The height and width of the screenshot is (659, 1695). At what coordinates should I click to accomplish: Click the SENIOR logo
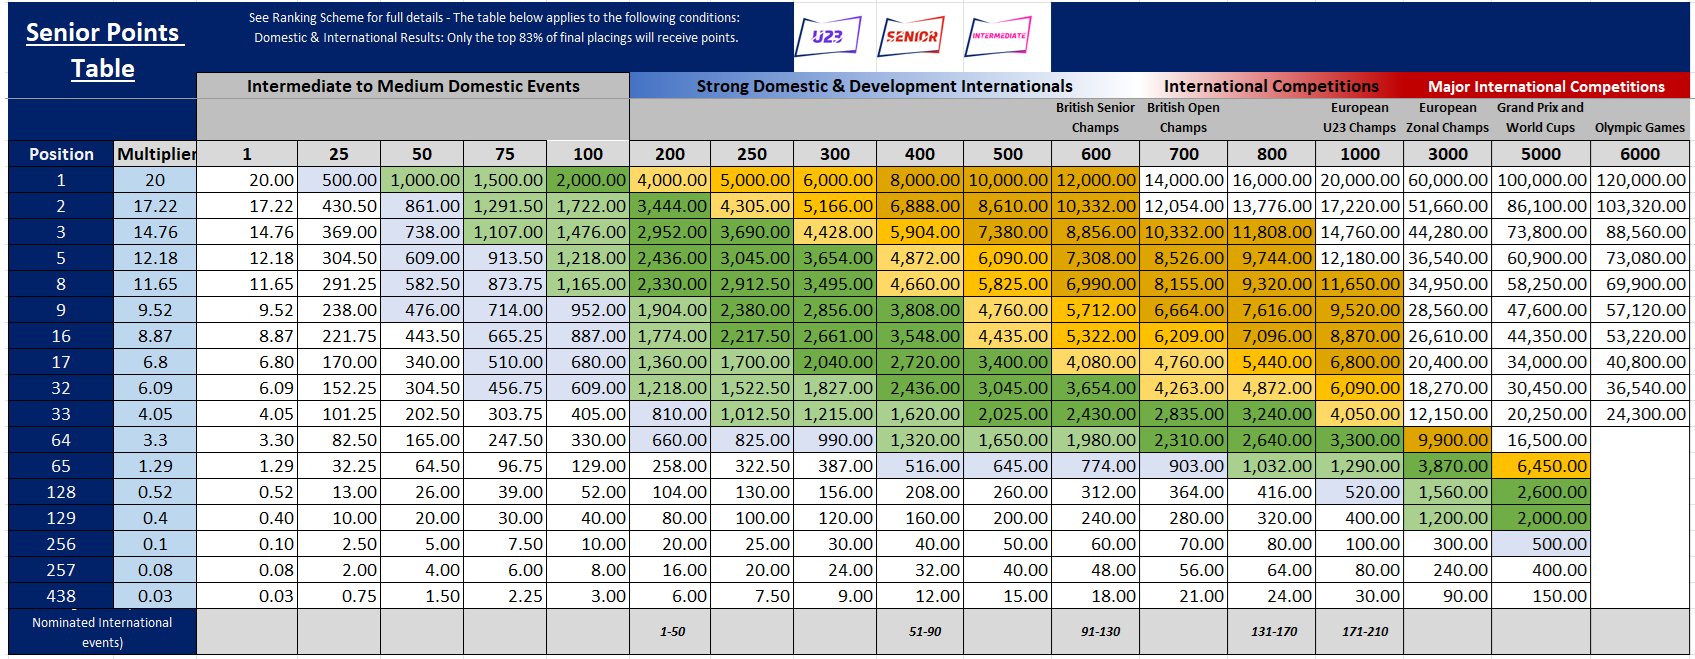(912, 37)
